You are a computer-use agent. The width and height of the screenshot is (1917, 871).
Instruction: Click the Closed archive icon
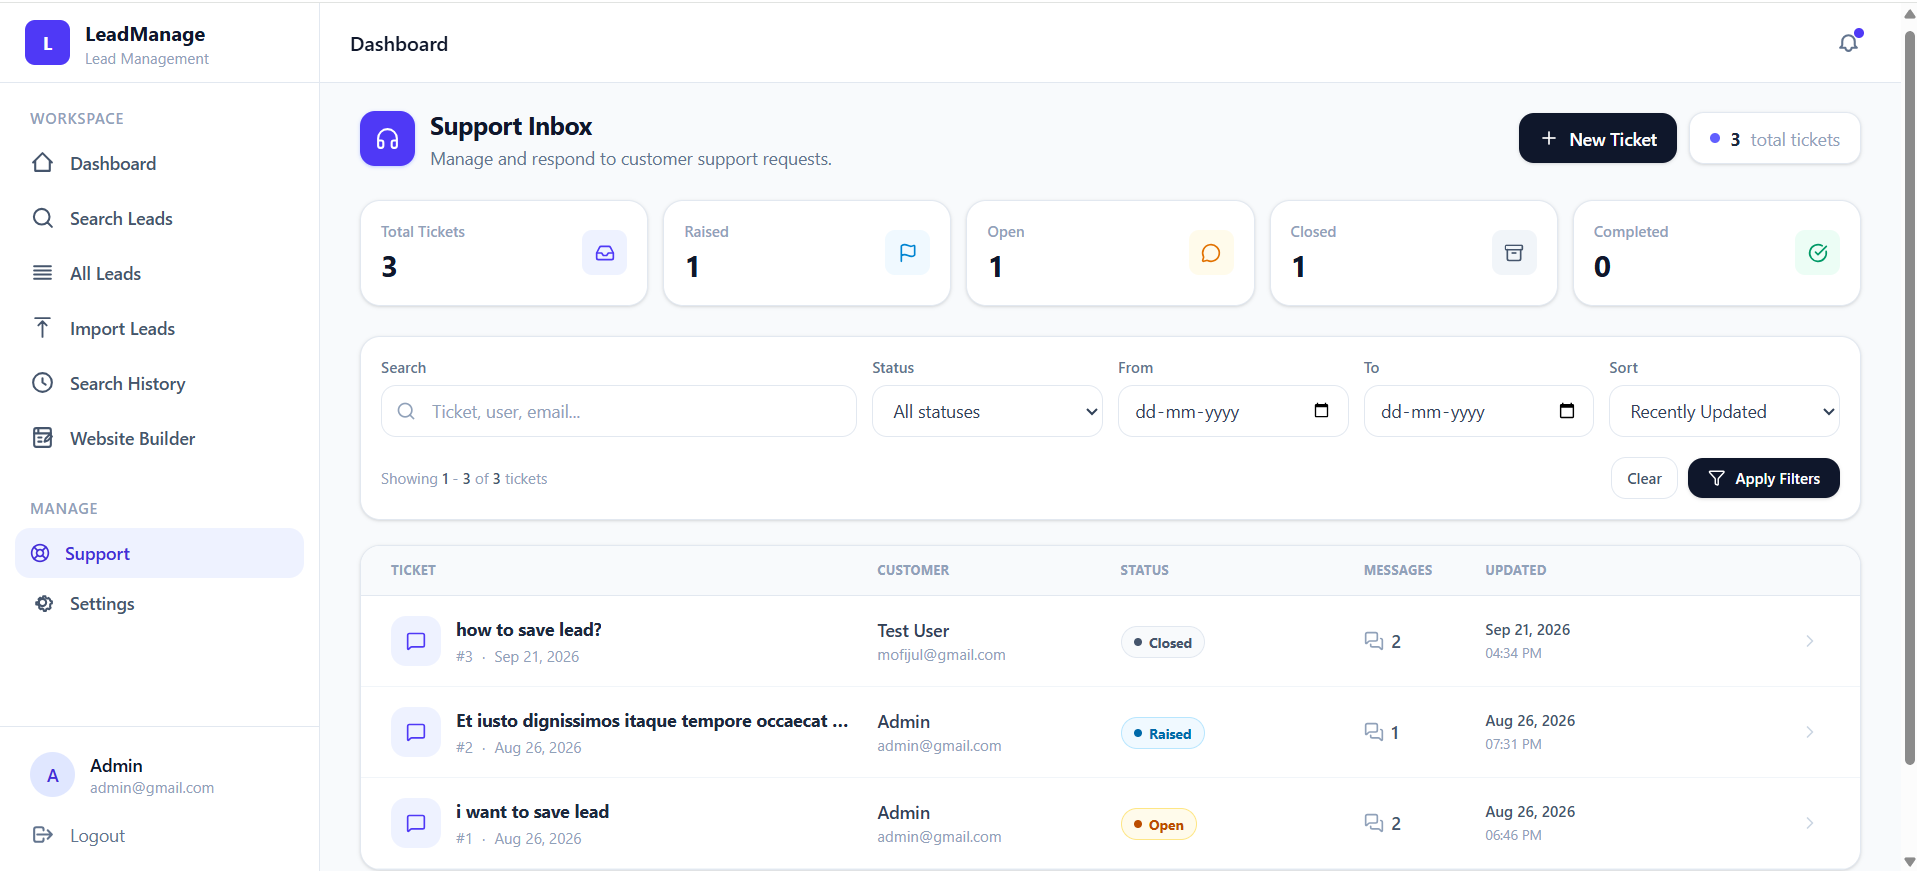[x=1514, y=253]
